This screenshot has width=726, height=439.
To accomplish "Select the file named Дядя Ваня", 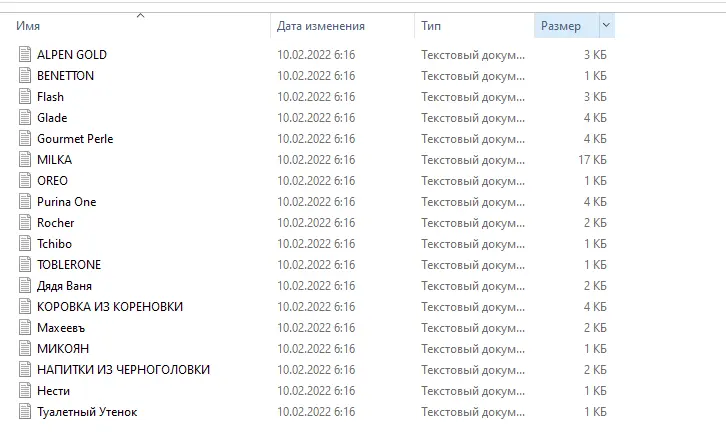I will [64, 286].
